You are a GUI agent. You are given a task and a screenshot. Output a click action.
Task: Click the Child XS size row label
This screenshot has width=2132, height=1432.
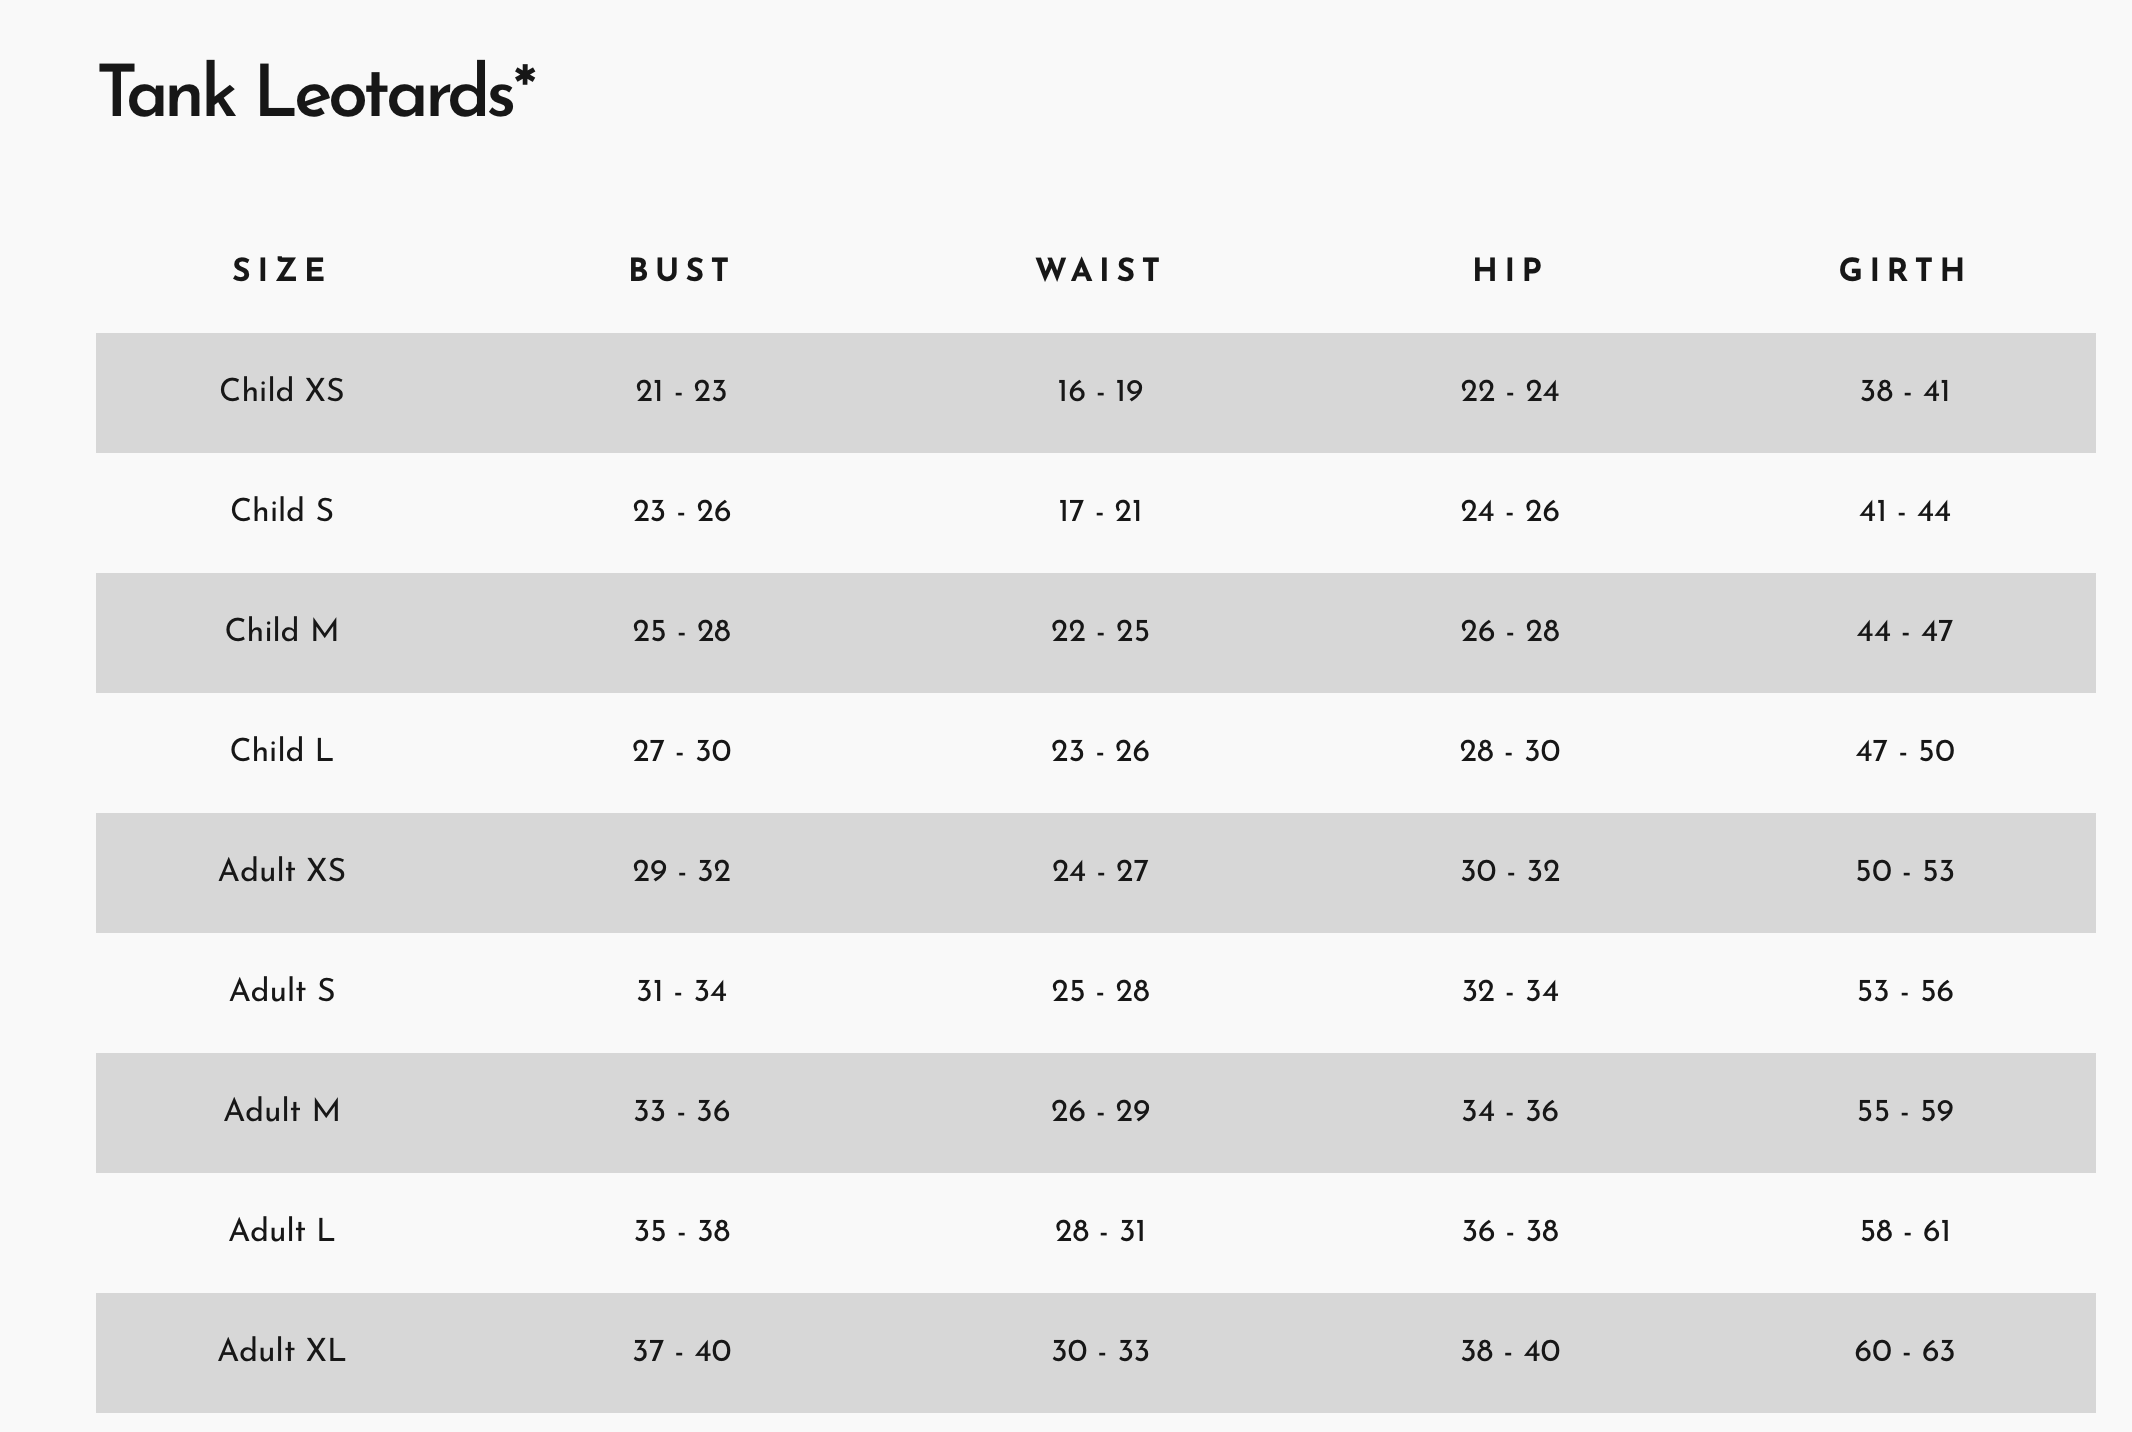pos(282,390)
